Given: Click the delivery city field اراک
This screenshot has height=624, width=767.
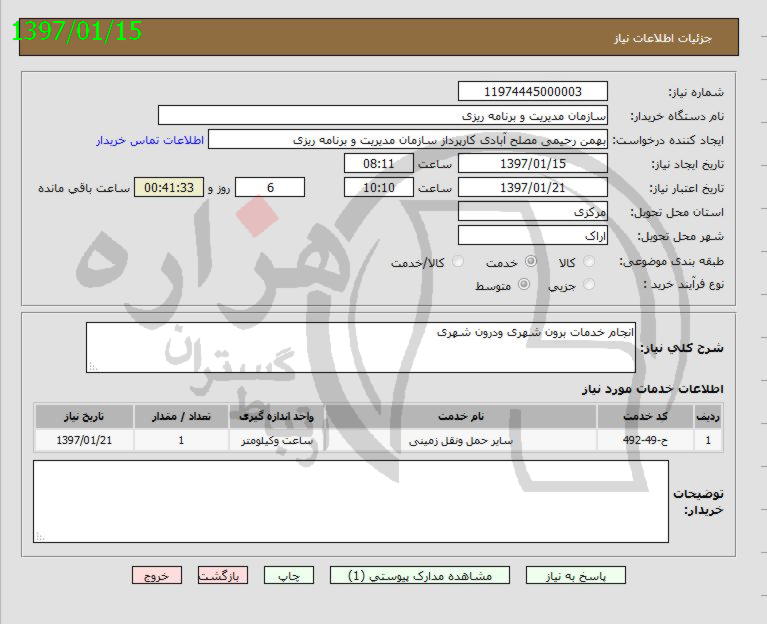Looking at the screenshot, I should [x=533, y=235].
